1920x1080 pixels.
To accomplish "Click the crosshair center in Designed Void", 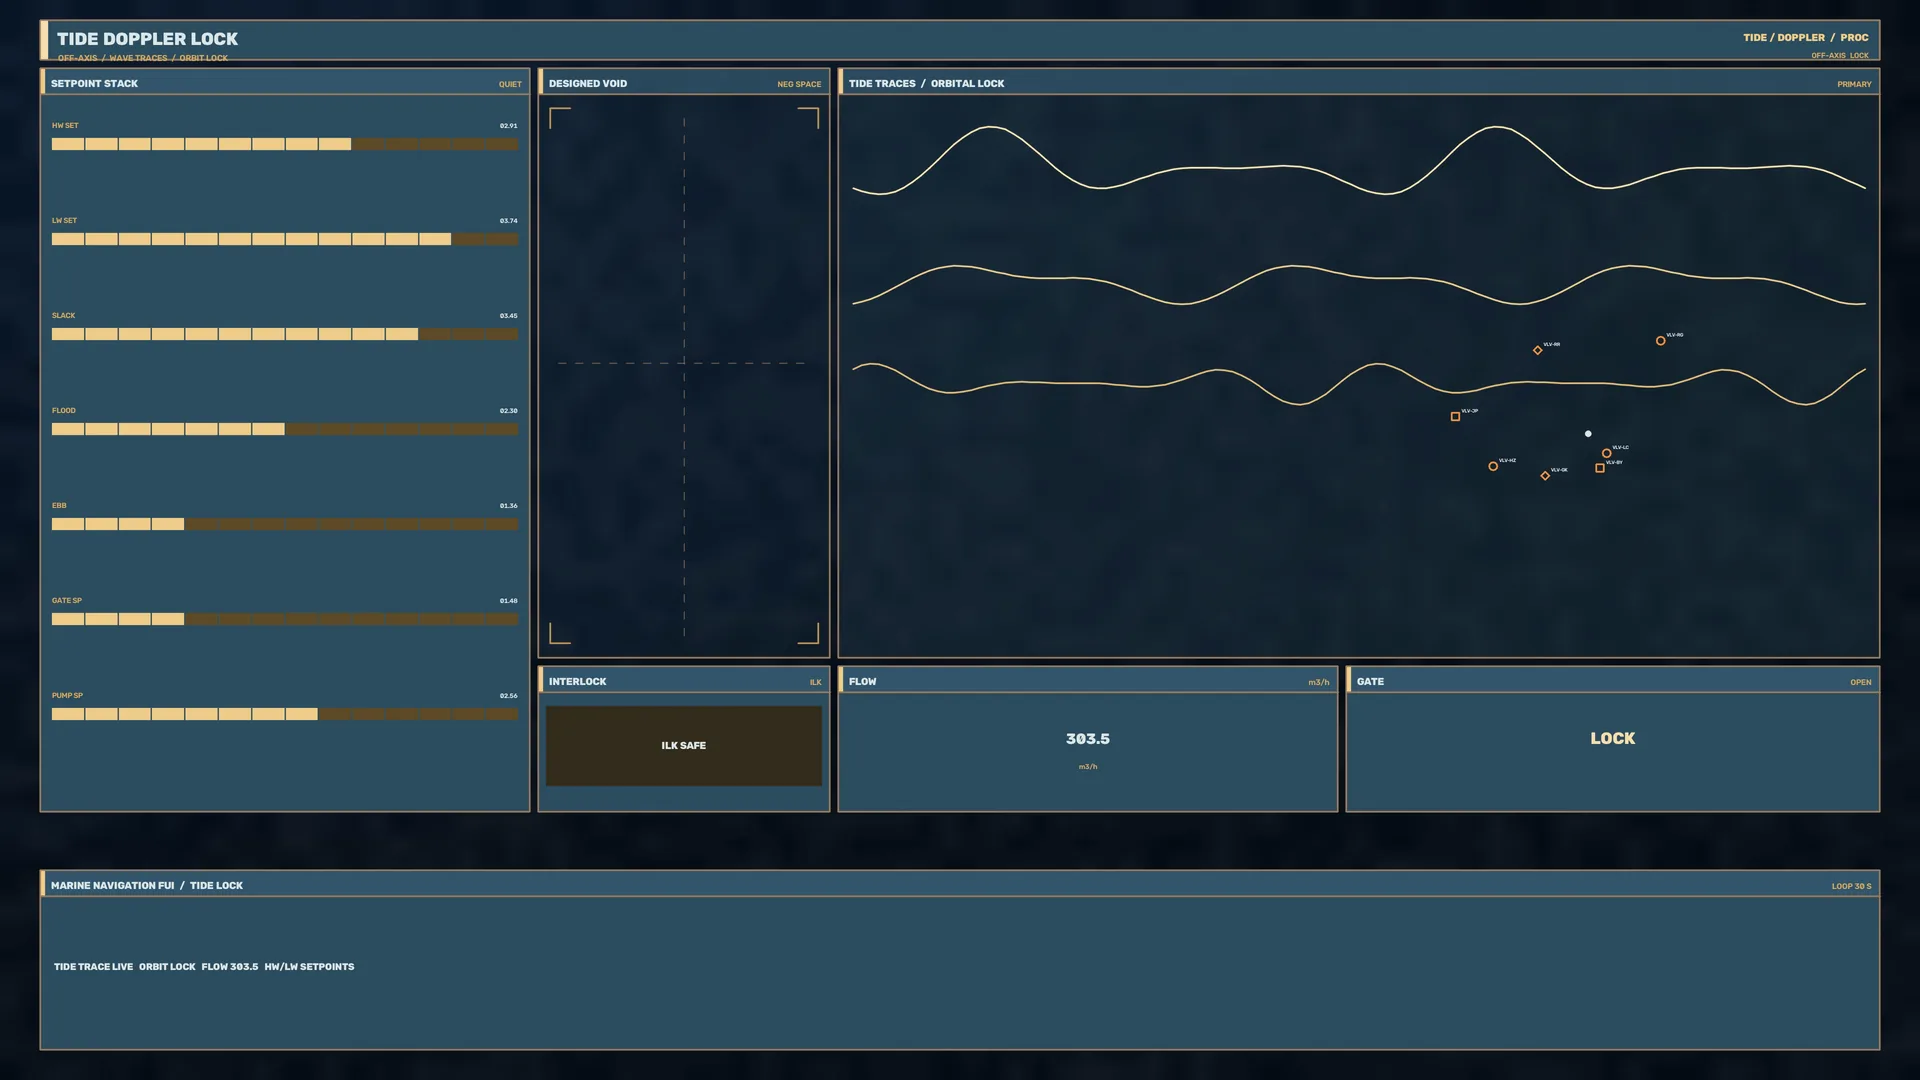I will tap(684, 363).
